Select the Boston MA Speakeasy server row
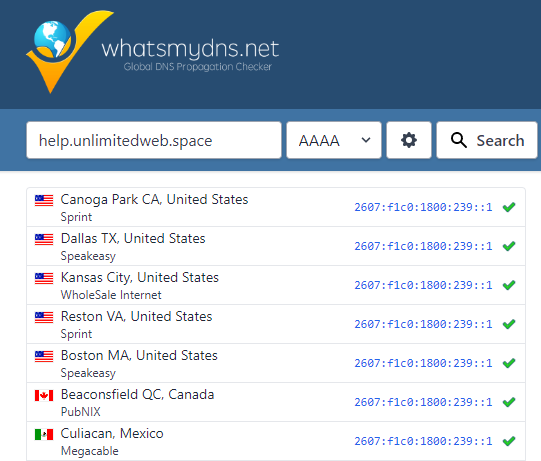This screenshot has width=541, height=461. 276,363
